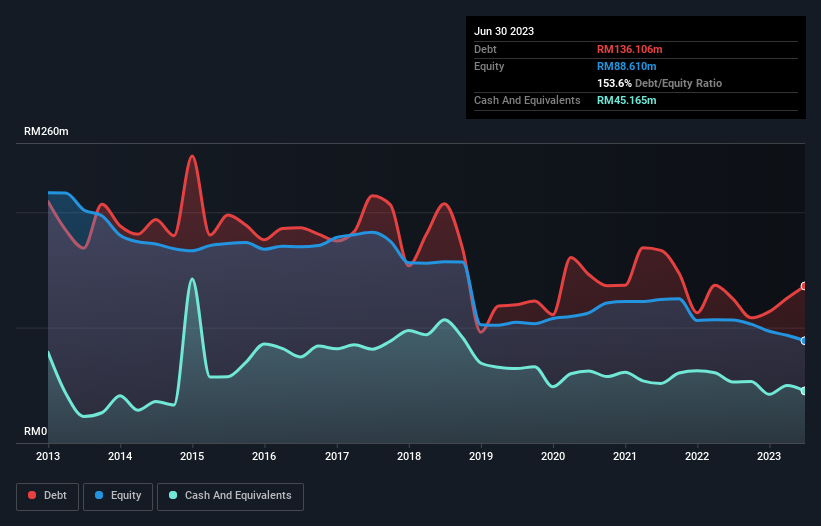This screenshot has width=821, height=526.
Task: Click the teal Cash endpoint marker
Action: (804, 391)
